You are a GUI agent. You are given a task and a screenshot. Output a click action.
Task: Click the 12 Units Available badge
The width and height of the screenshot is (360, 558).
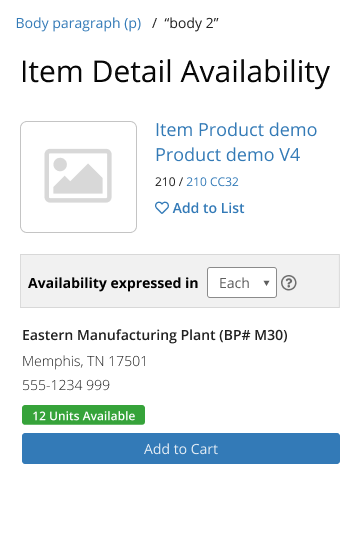click(x=83, y=415)
